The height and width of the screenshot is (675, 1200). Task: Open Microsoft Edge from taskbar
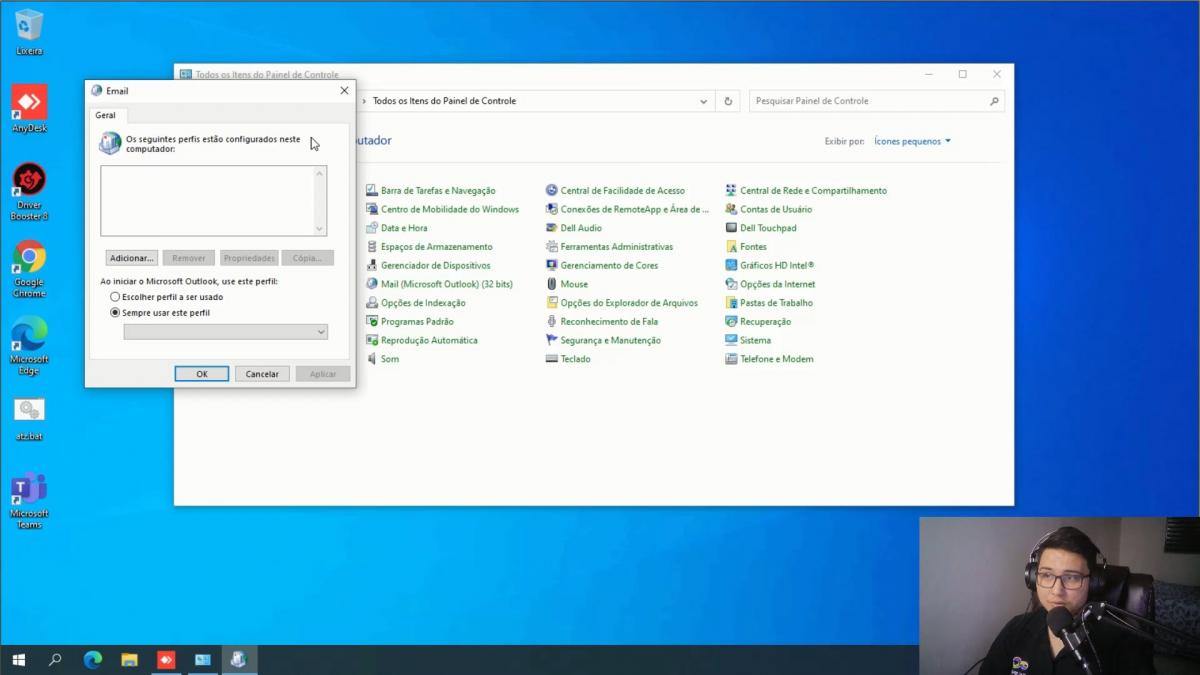(x=92, y=660)
